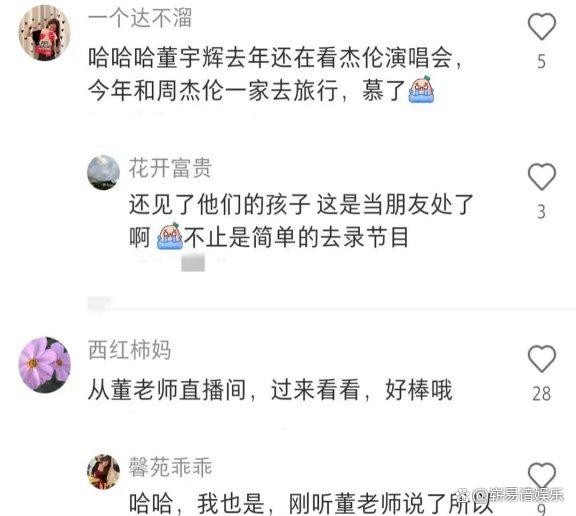The image size is (576, 516).
Task: Open 一个达不溜's profile avatar
Action: (44, 33)
